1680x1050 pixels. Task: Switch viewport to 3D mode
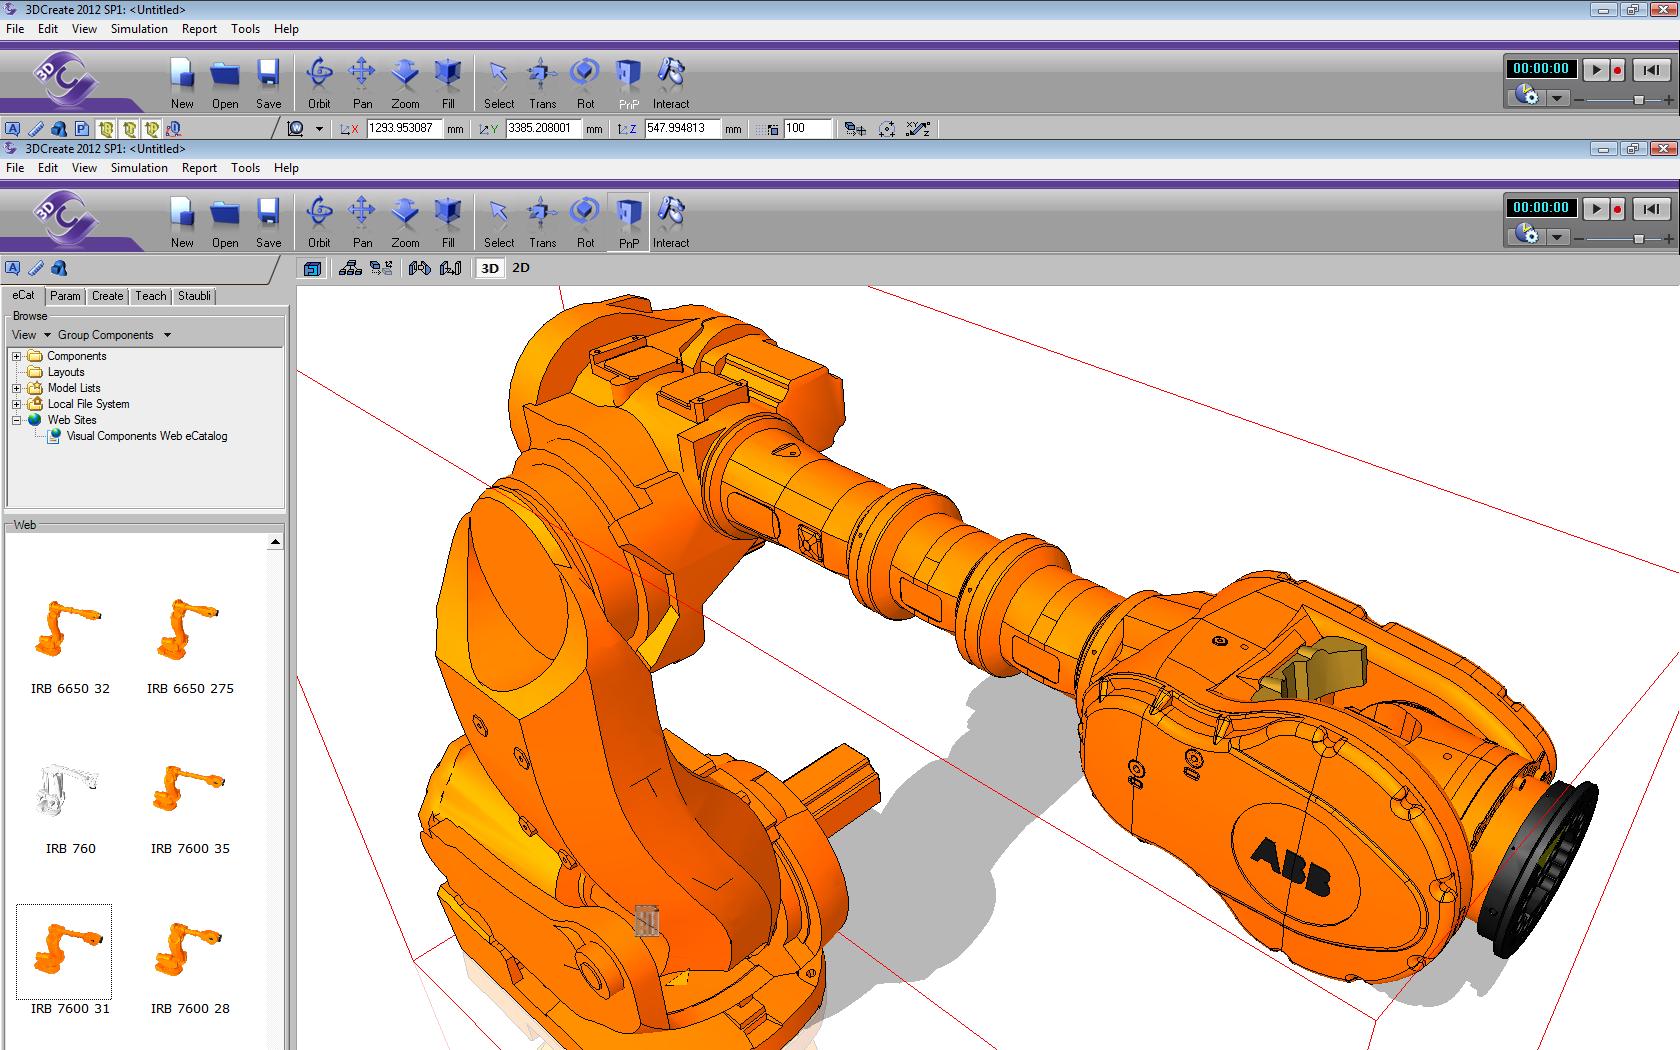[x=490, y=268]
